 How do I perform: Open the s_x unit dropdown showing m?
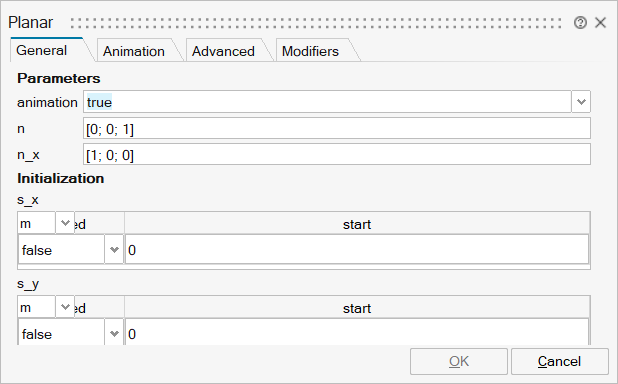tap(46, 224)
